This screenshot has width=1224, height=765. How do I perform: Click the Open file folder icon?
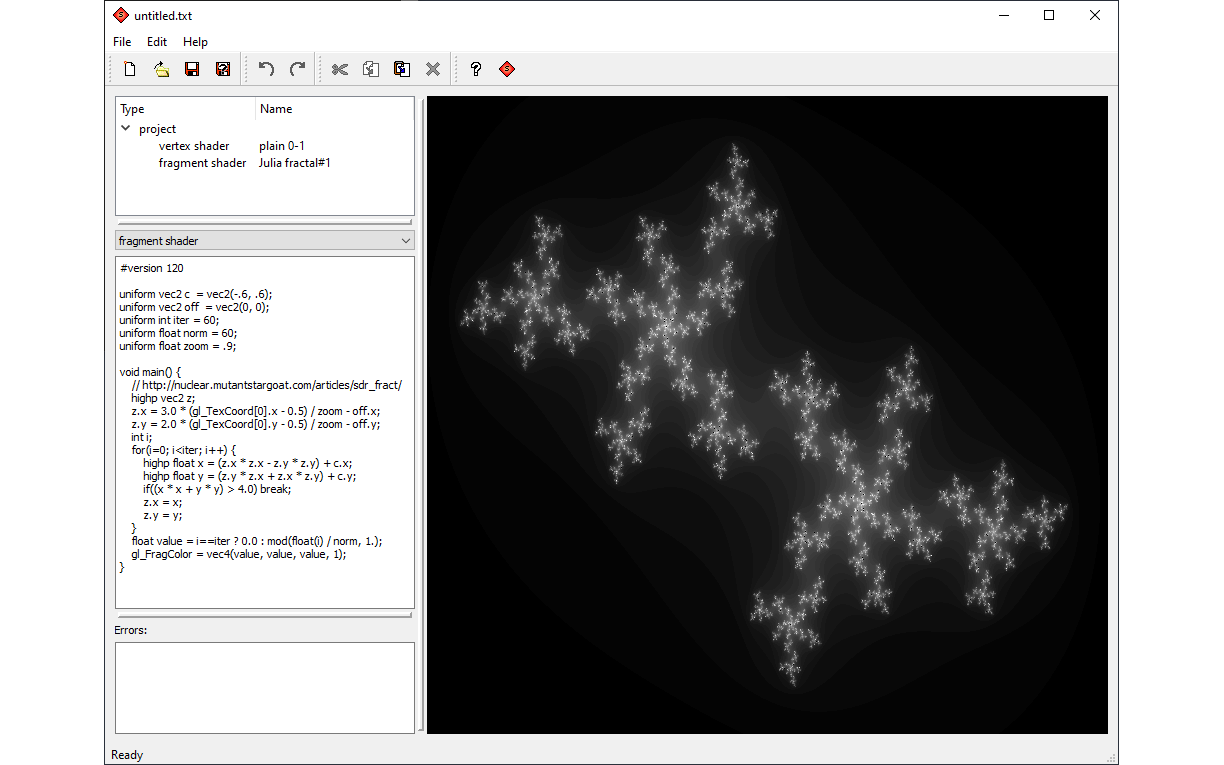coord(161,69)
